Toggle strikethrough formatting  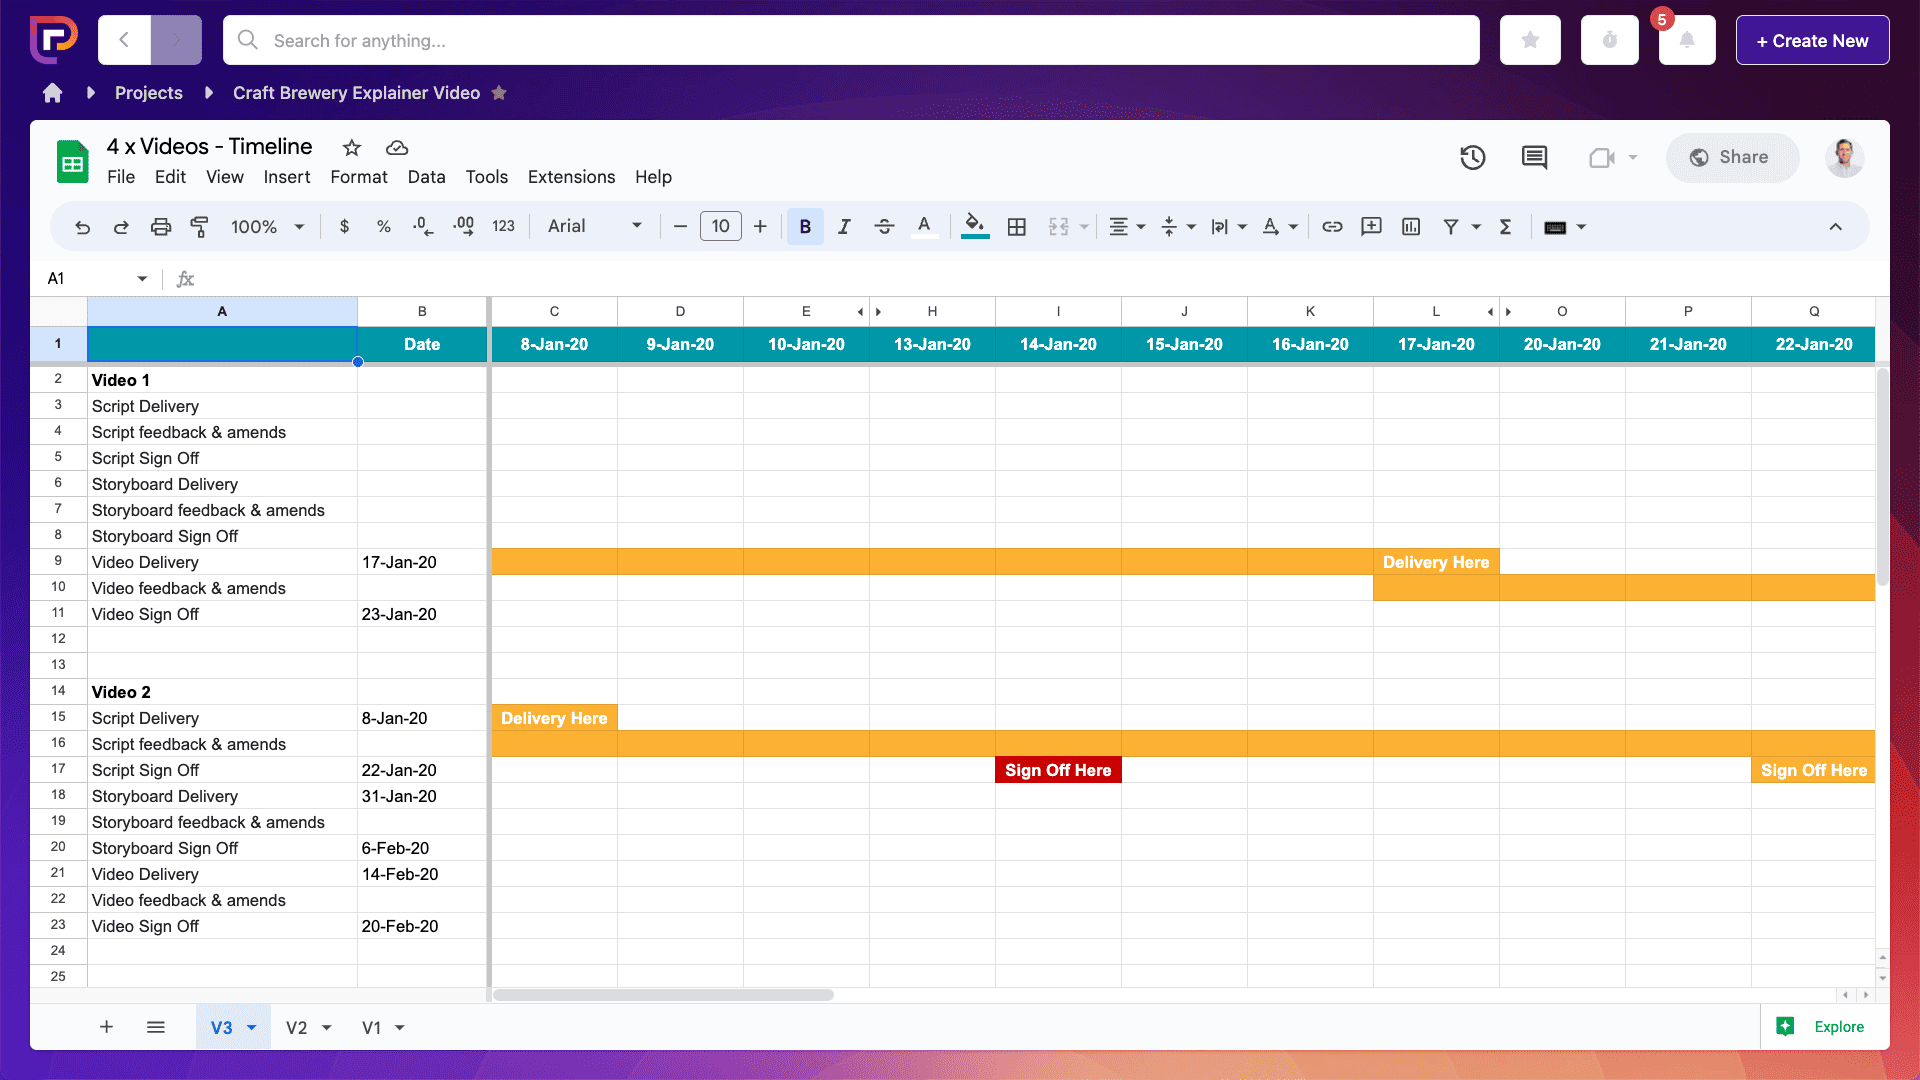(884, 227)
